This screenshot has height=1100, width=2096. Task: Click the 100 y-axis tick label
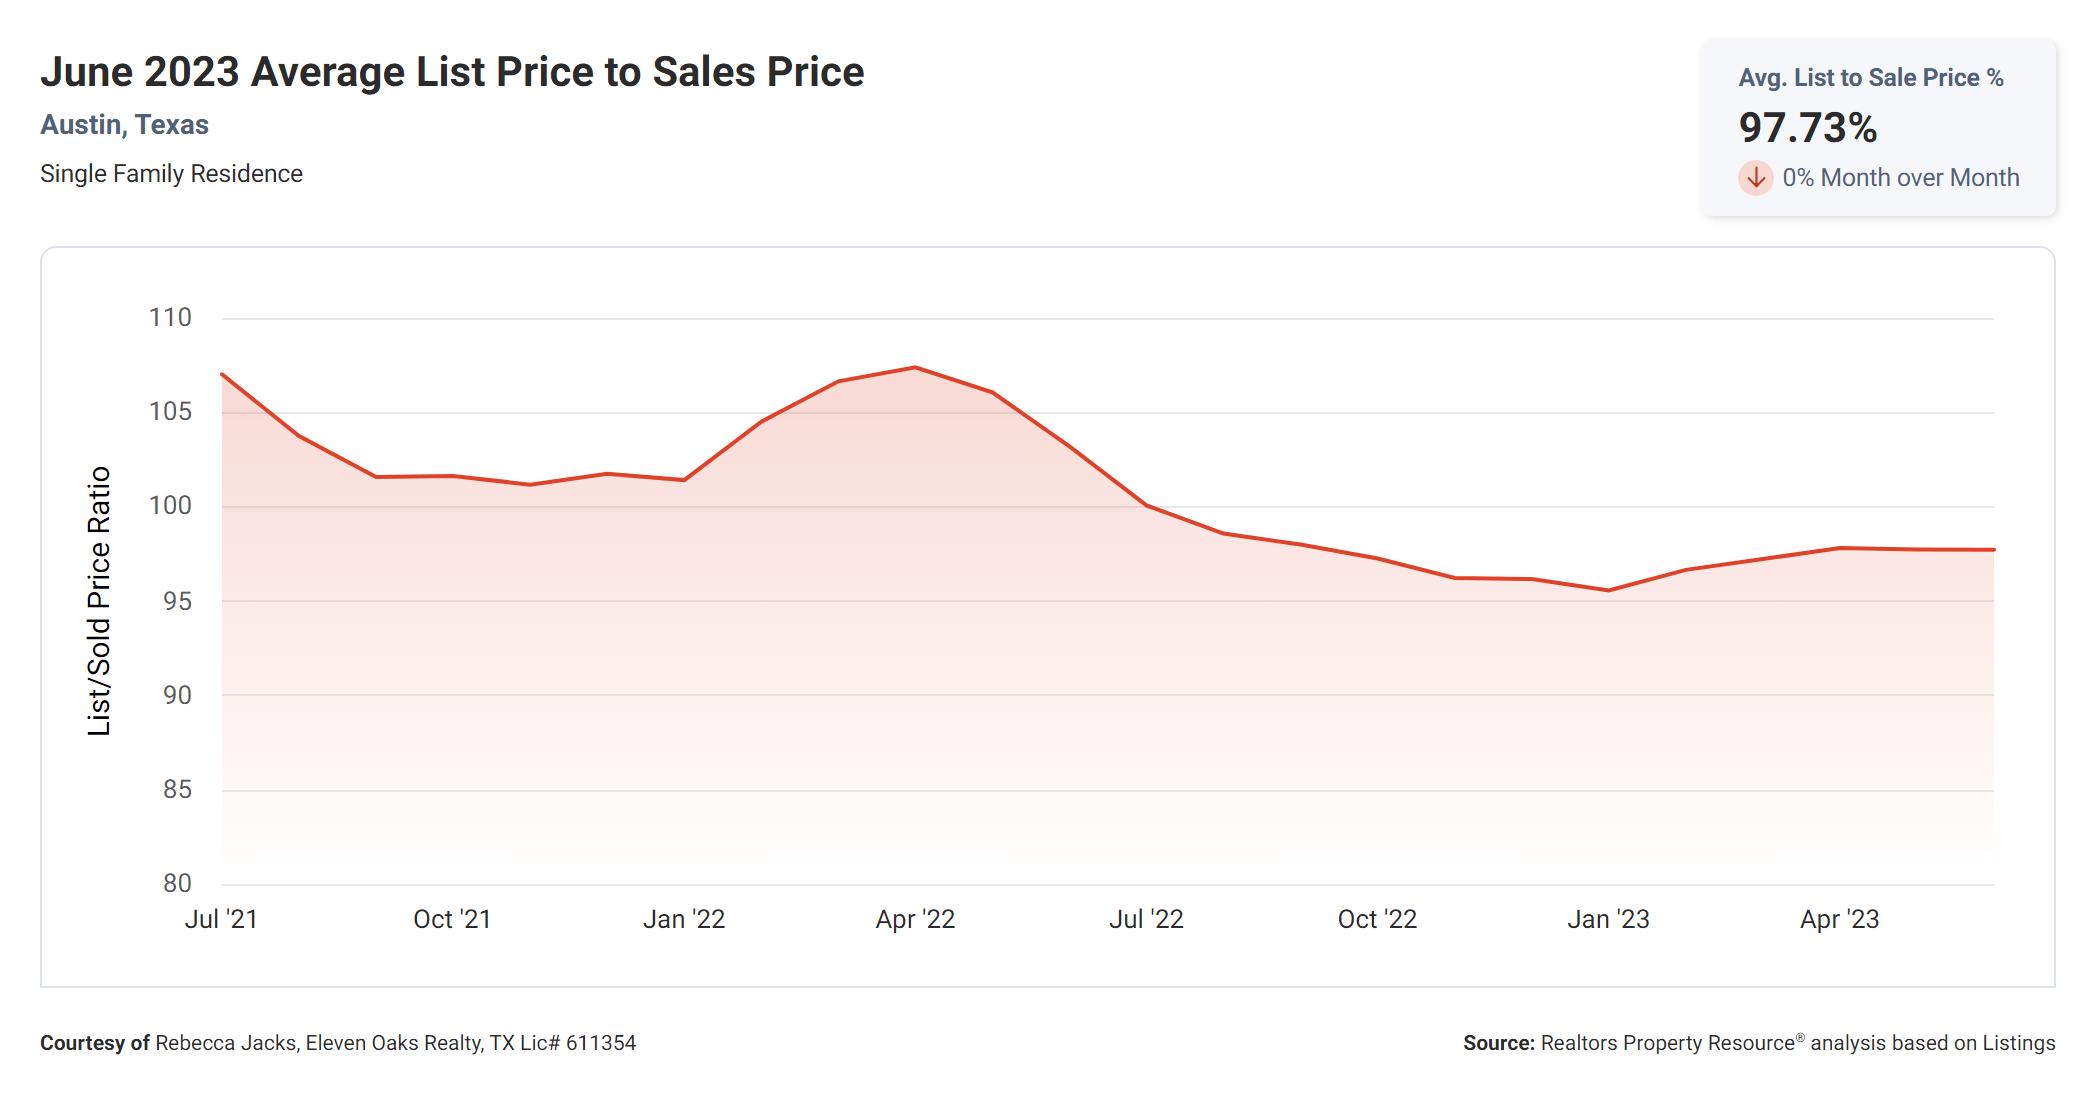(170, 506)
